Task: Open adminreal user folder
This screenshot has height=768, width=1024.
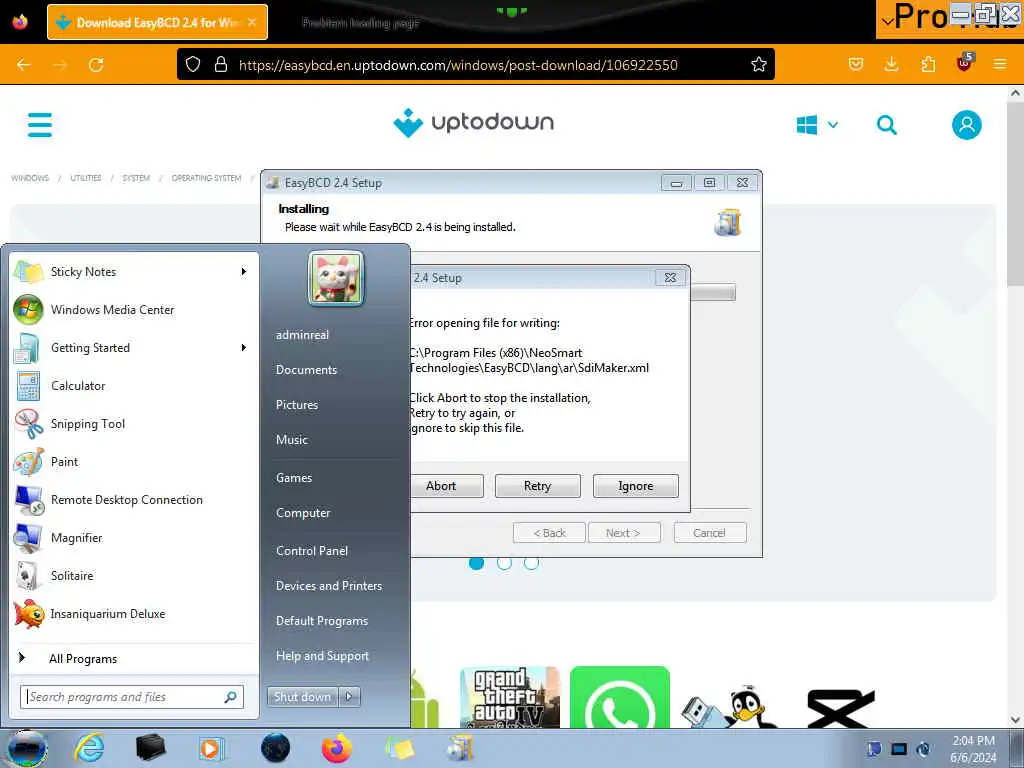Action: coord(302,335)
